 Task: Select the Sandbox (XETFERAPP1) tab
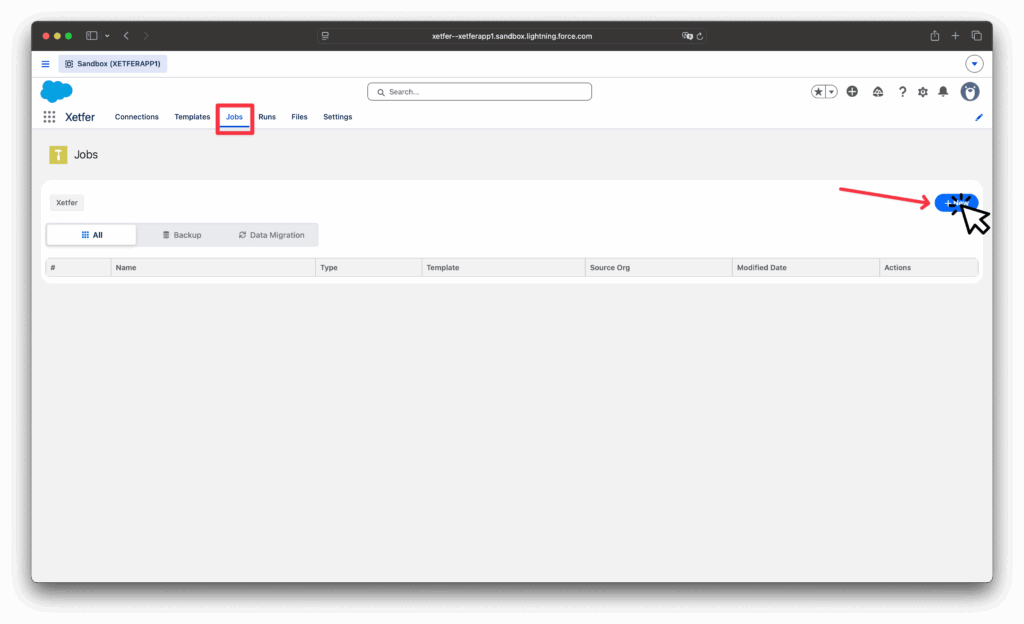(x=113, y=63)
